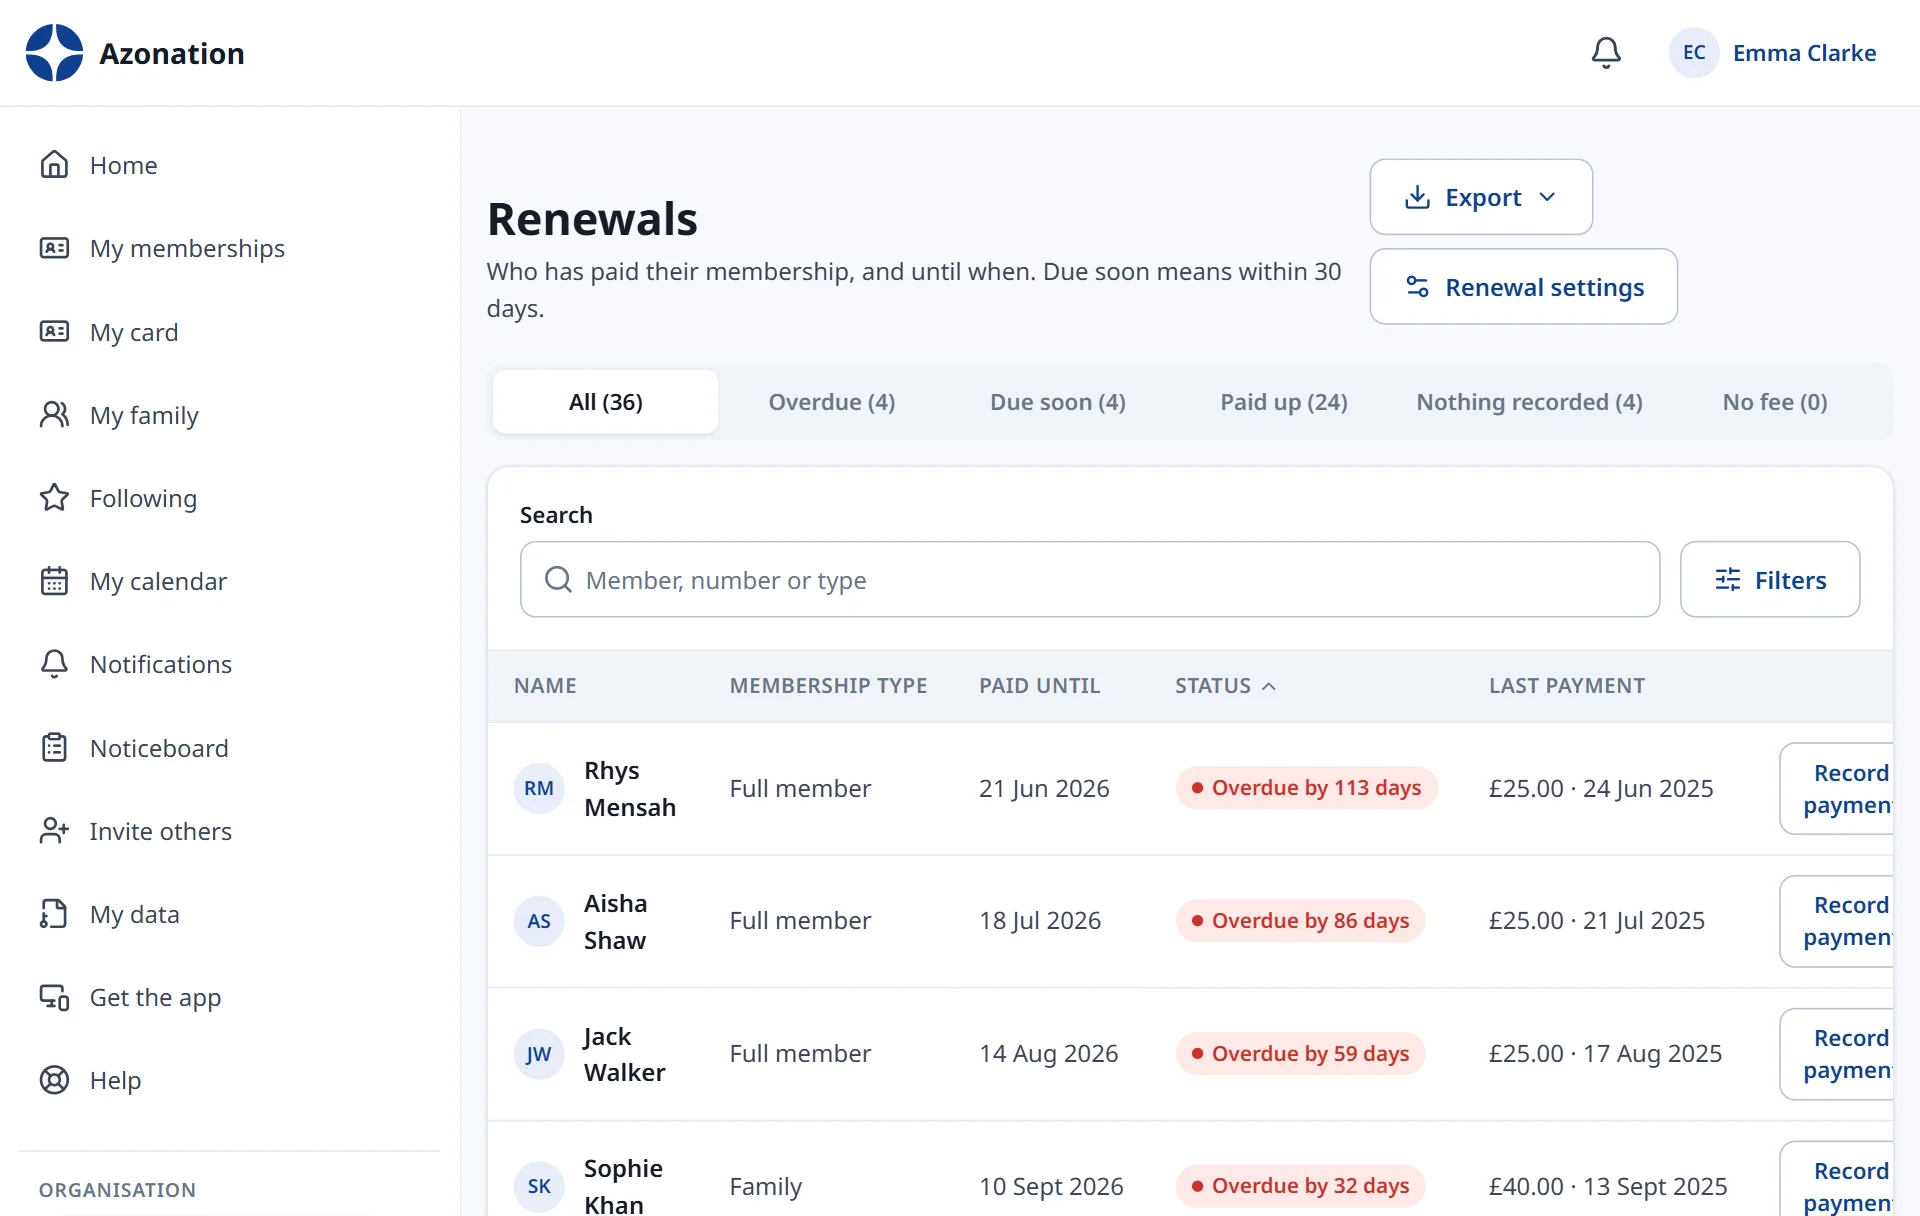Click the Azonation logo icon
Viewport: 1920px width, 1216px height.
[54, 53]
